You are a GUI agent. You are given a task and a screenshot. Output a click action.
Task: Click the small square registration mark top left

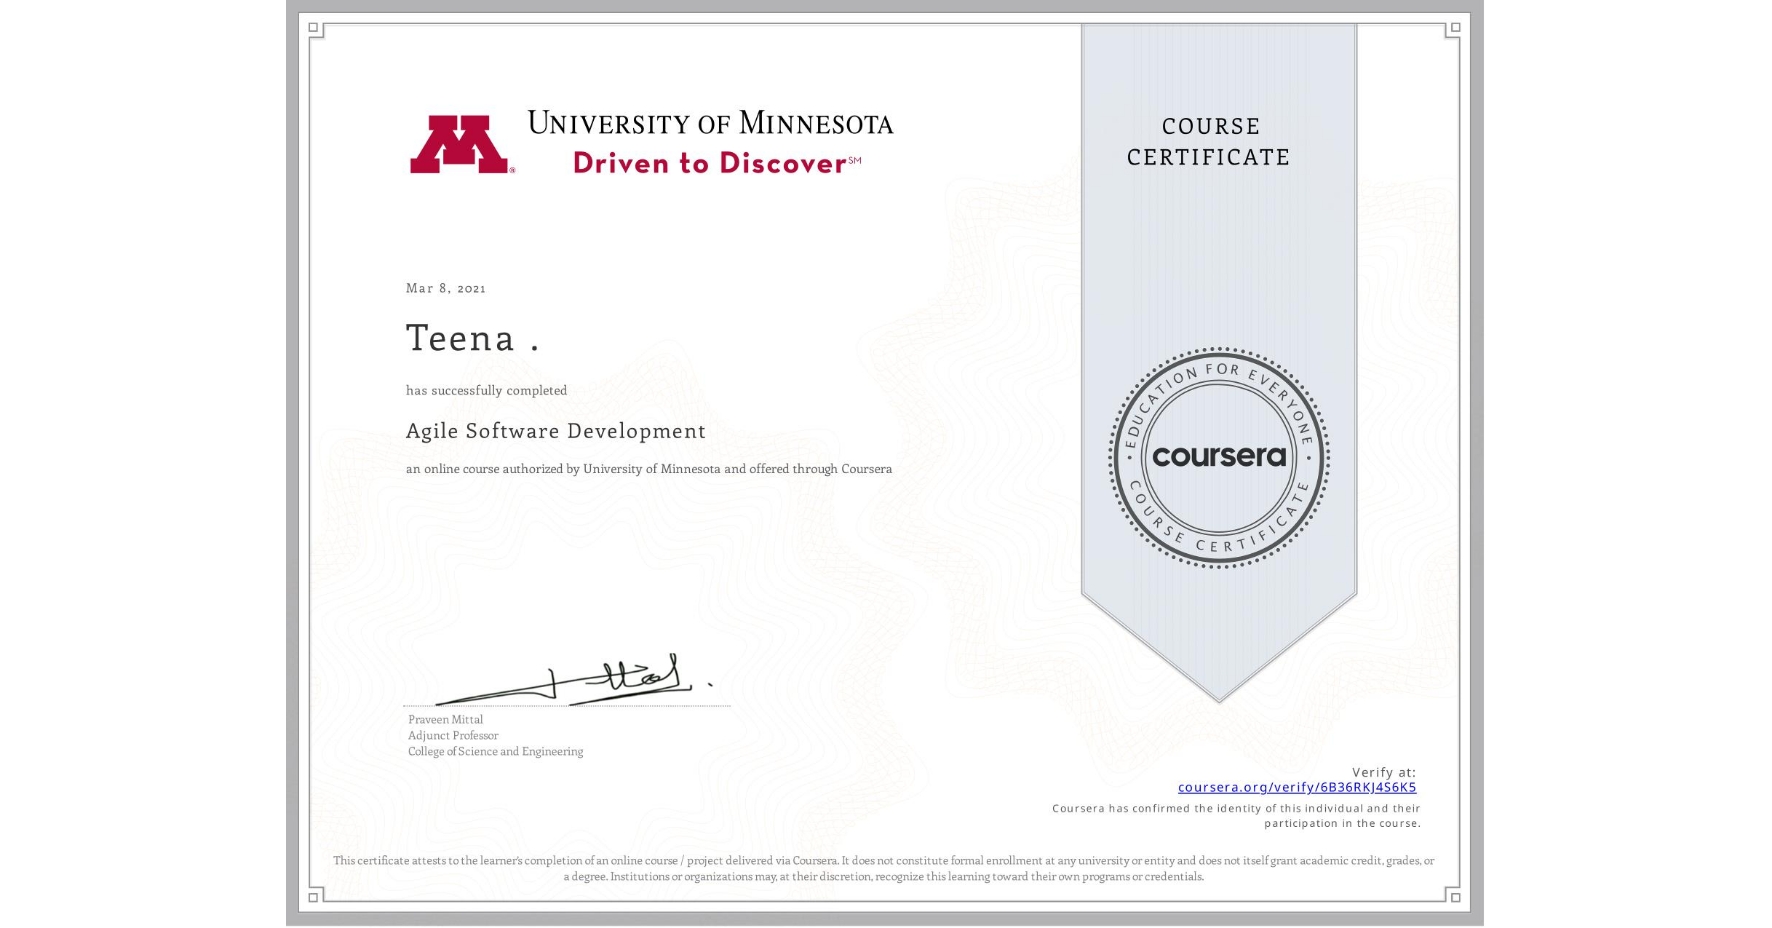click(315, 30)
